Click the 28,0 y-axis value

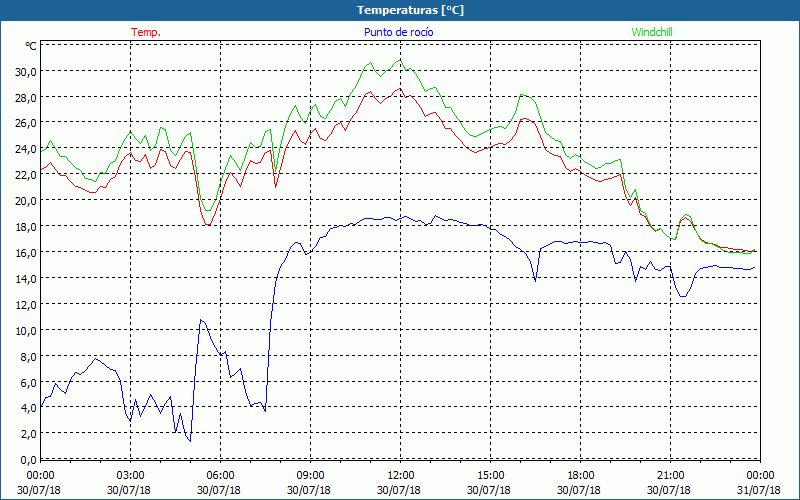coord(26,97)
